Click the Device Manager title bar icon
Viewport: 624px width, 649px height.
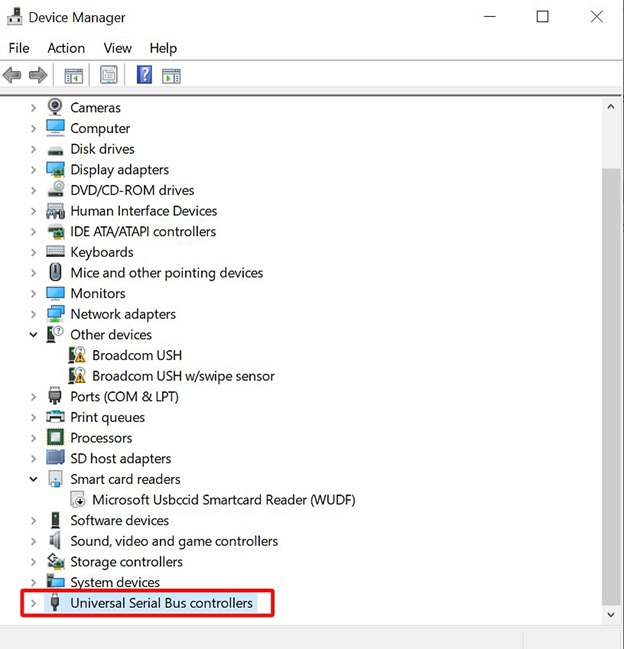(x=14, y=17)
